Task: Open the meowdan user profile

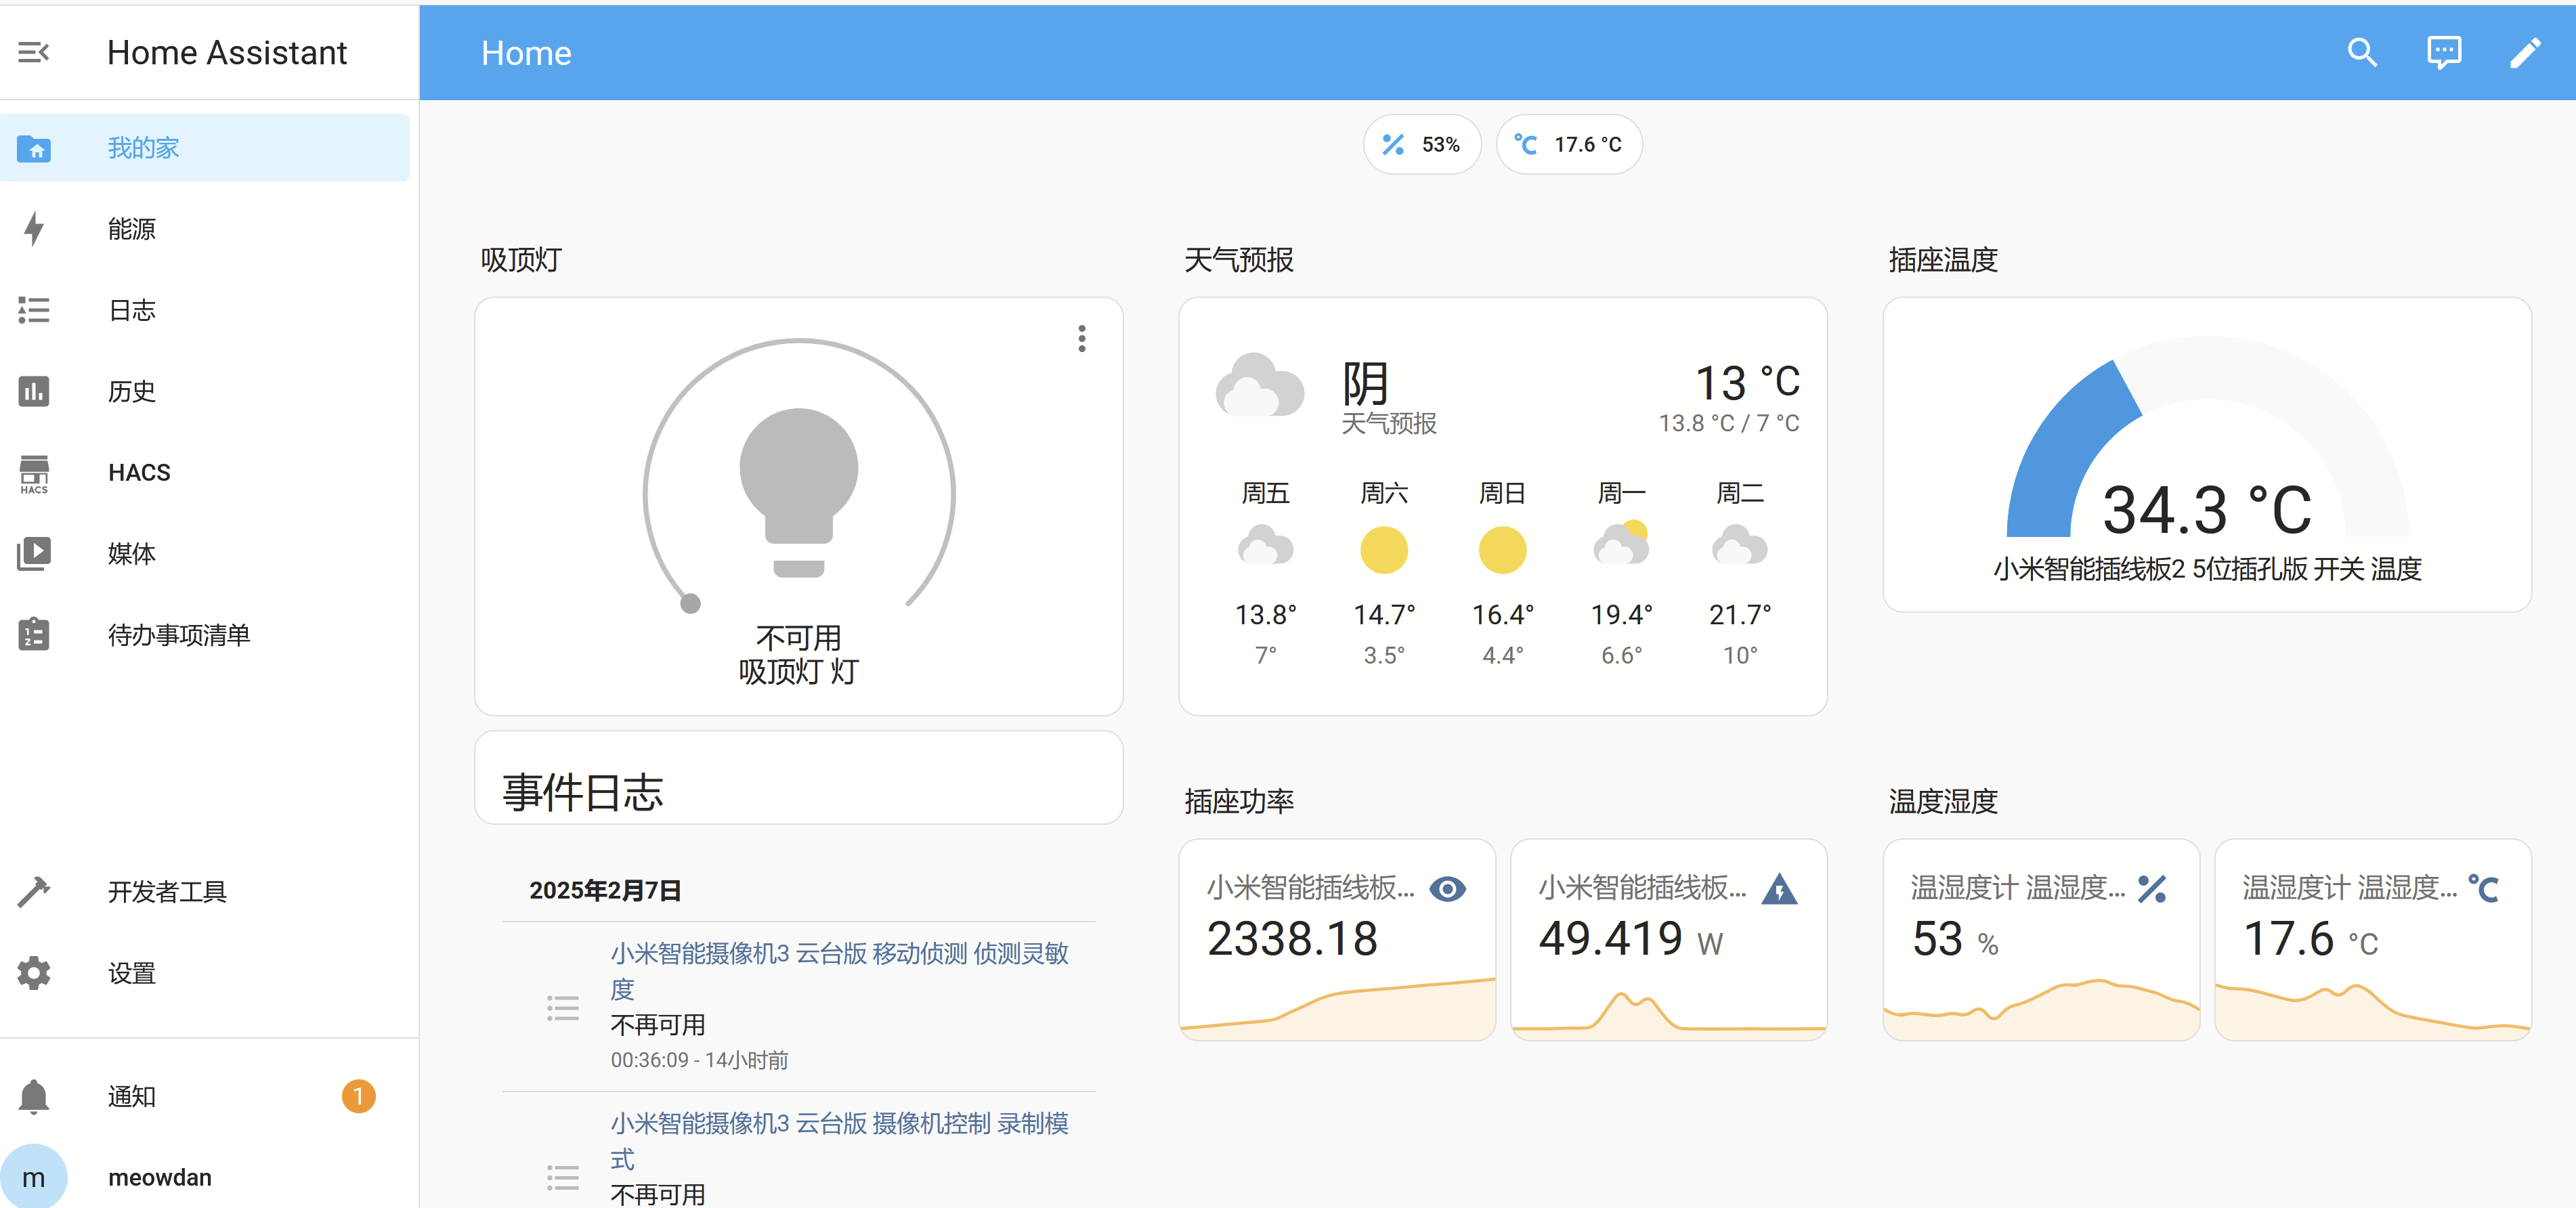Action: 205,1177
